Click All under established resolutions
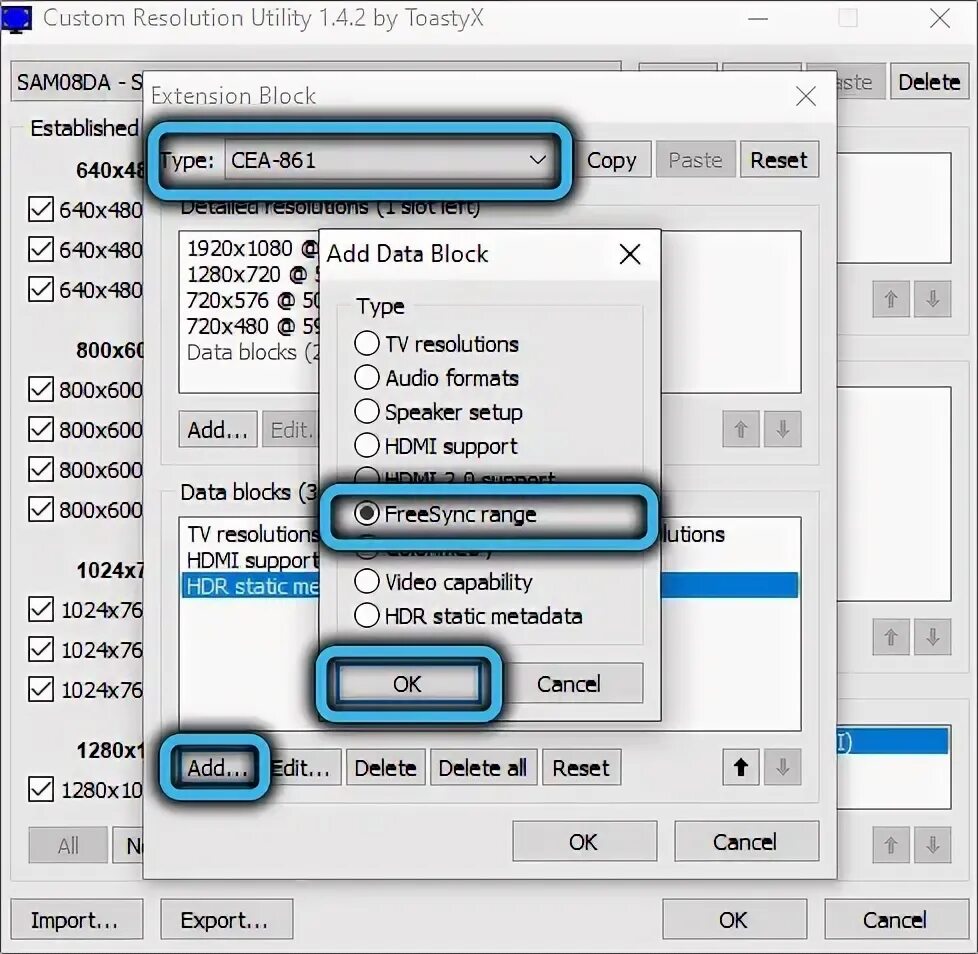The height and width of the screenshot is (954, 978). [x=68, y=846]
